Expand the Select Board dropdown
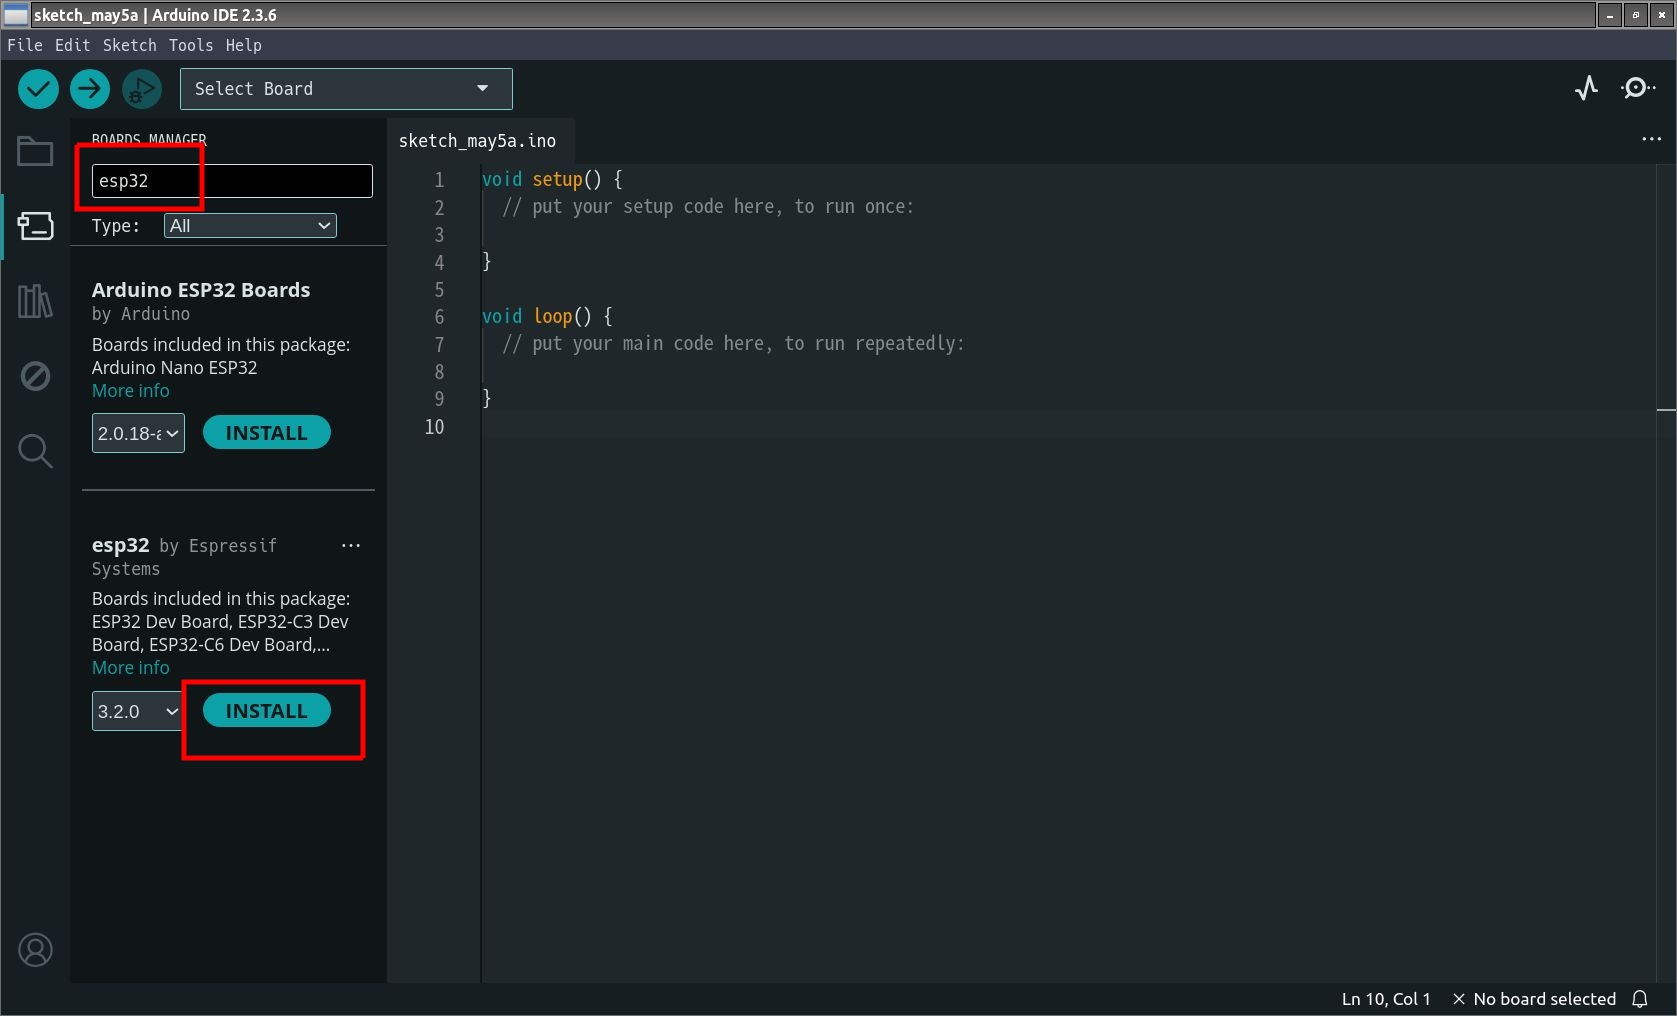 click(346, 89)
